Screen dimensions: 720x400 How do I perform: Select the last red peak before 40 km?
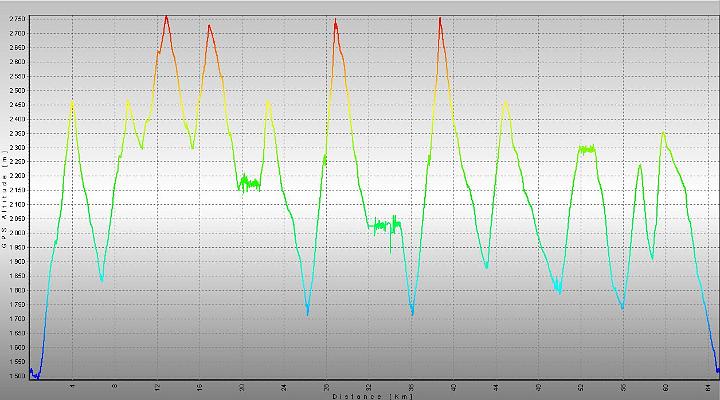pyautogui.click(x=440, y=21)
